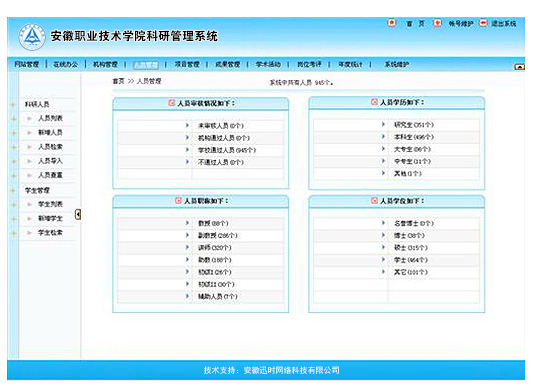This screenshot has height=387, width=534.
Task: Click the red icon in 人员审核情况如下 header
Action: click(x=172, y=103)
